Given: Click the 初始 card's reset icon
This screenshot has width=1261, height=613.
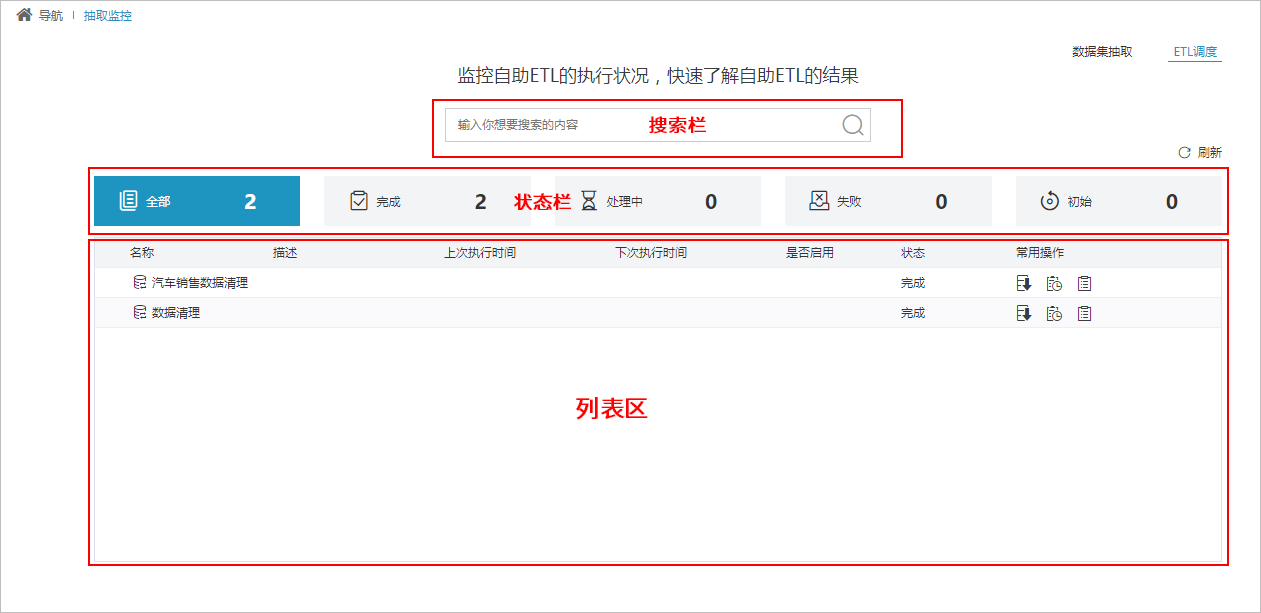Looking at the screenshot, I should point(1049,201).
